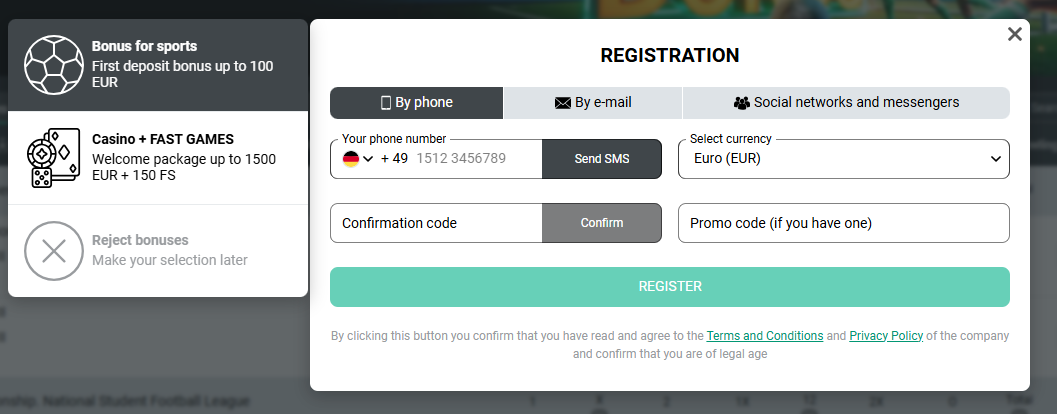This screenshot has height=414, width=1057.
Task: Click the people icon for social networks
Action: point(742,103)
